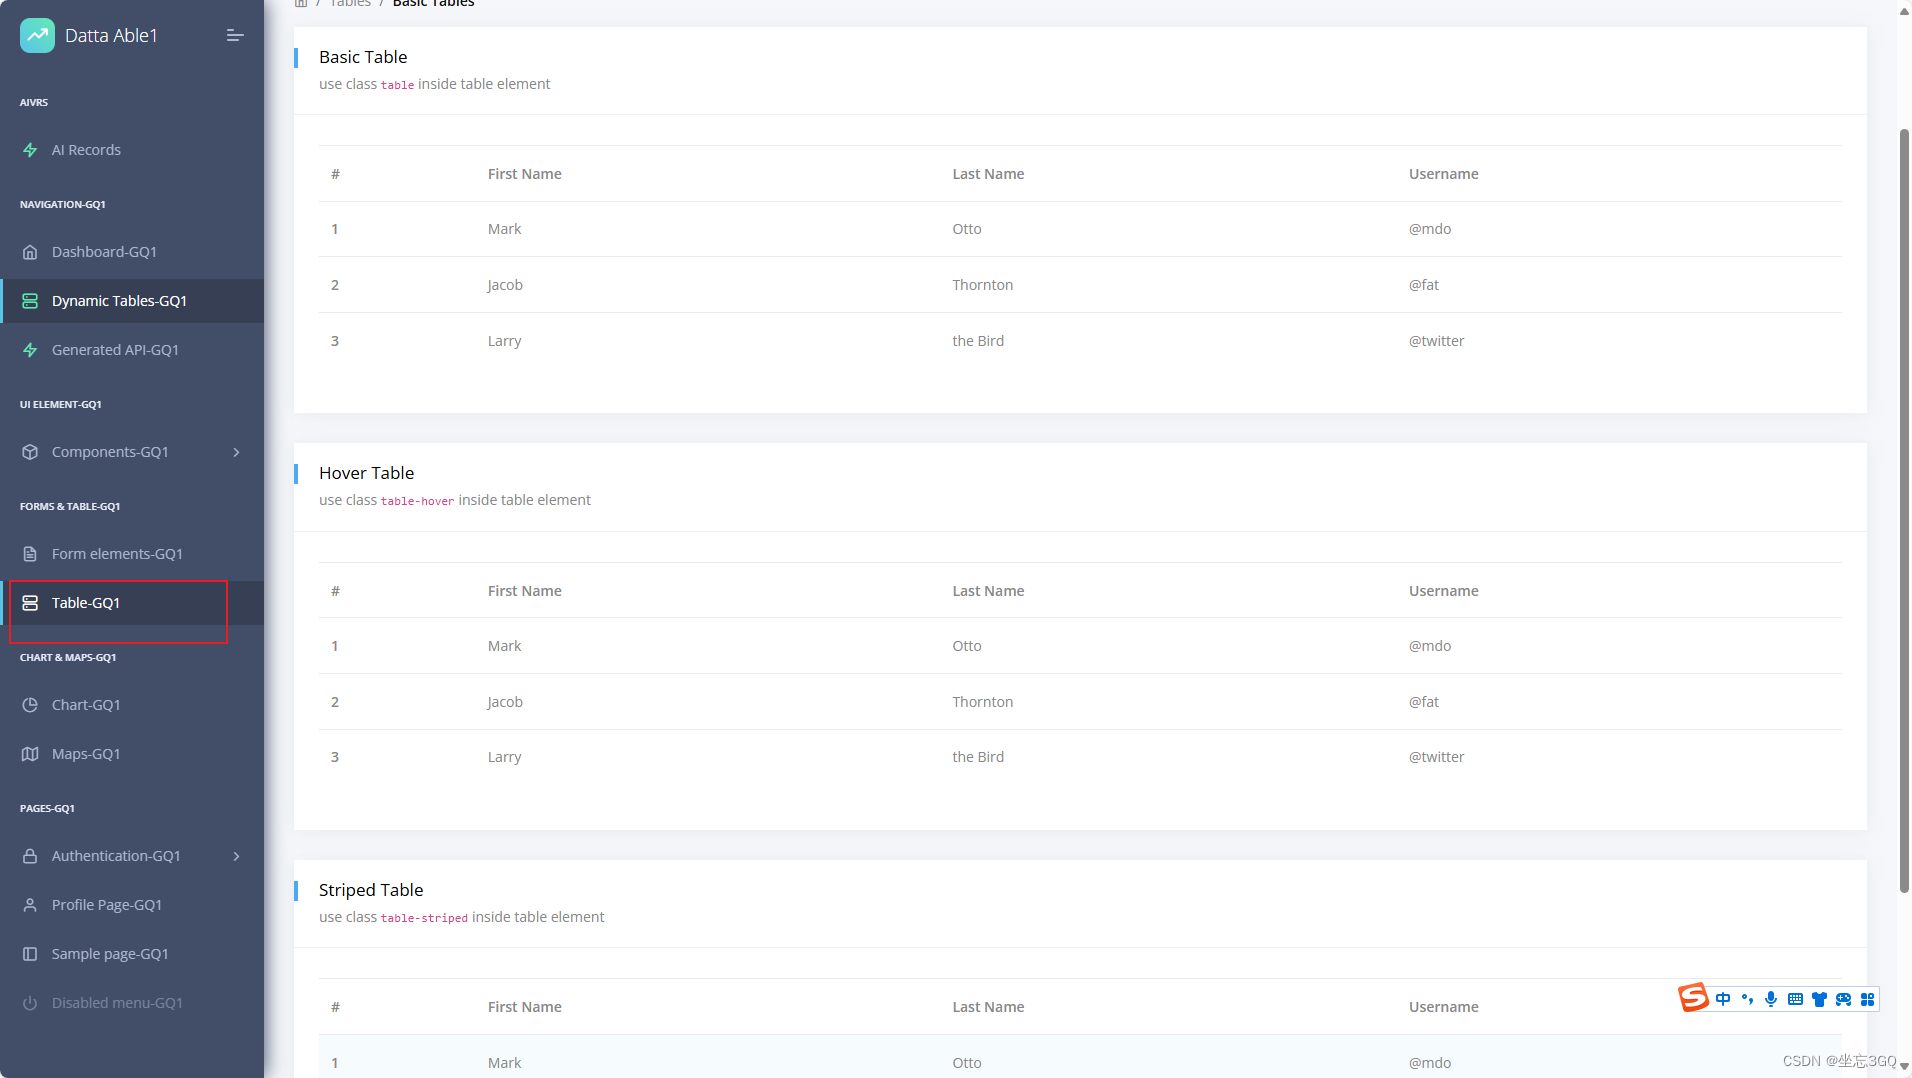Click the Chart-GQ1 pie chart icon

point(31,704)
